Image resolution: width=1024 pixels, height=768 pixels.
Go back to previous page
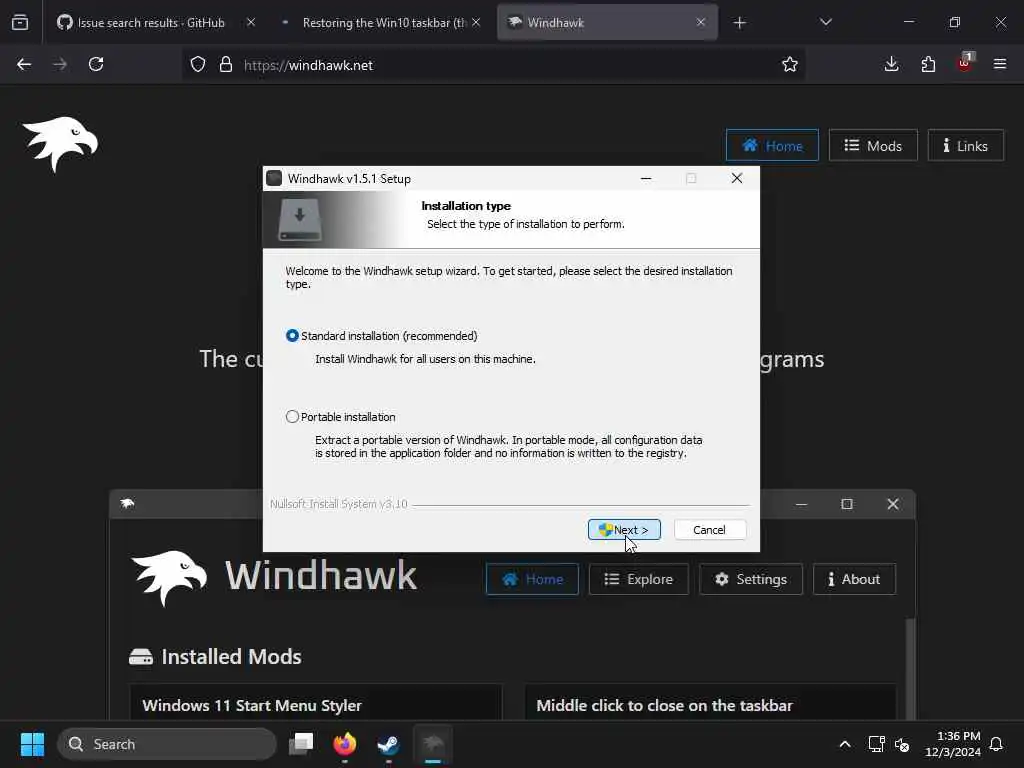point(24,64)
